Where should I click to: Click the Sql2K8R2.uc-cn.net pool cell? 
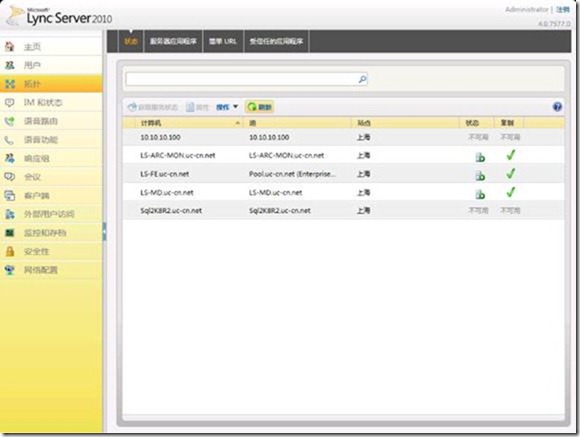coord(280,211)
